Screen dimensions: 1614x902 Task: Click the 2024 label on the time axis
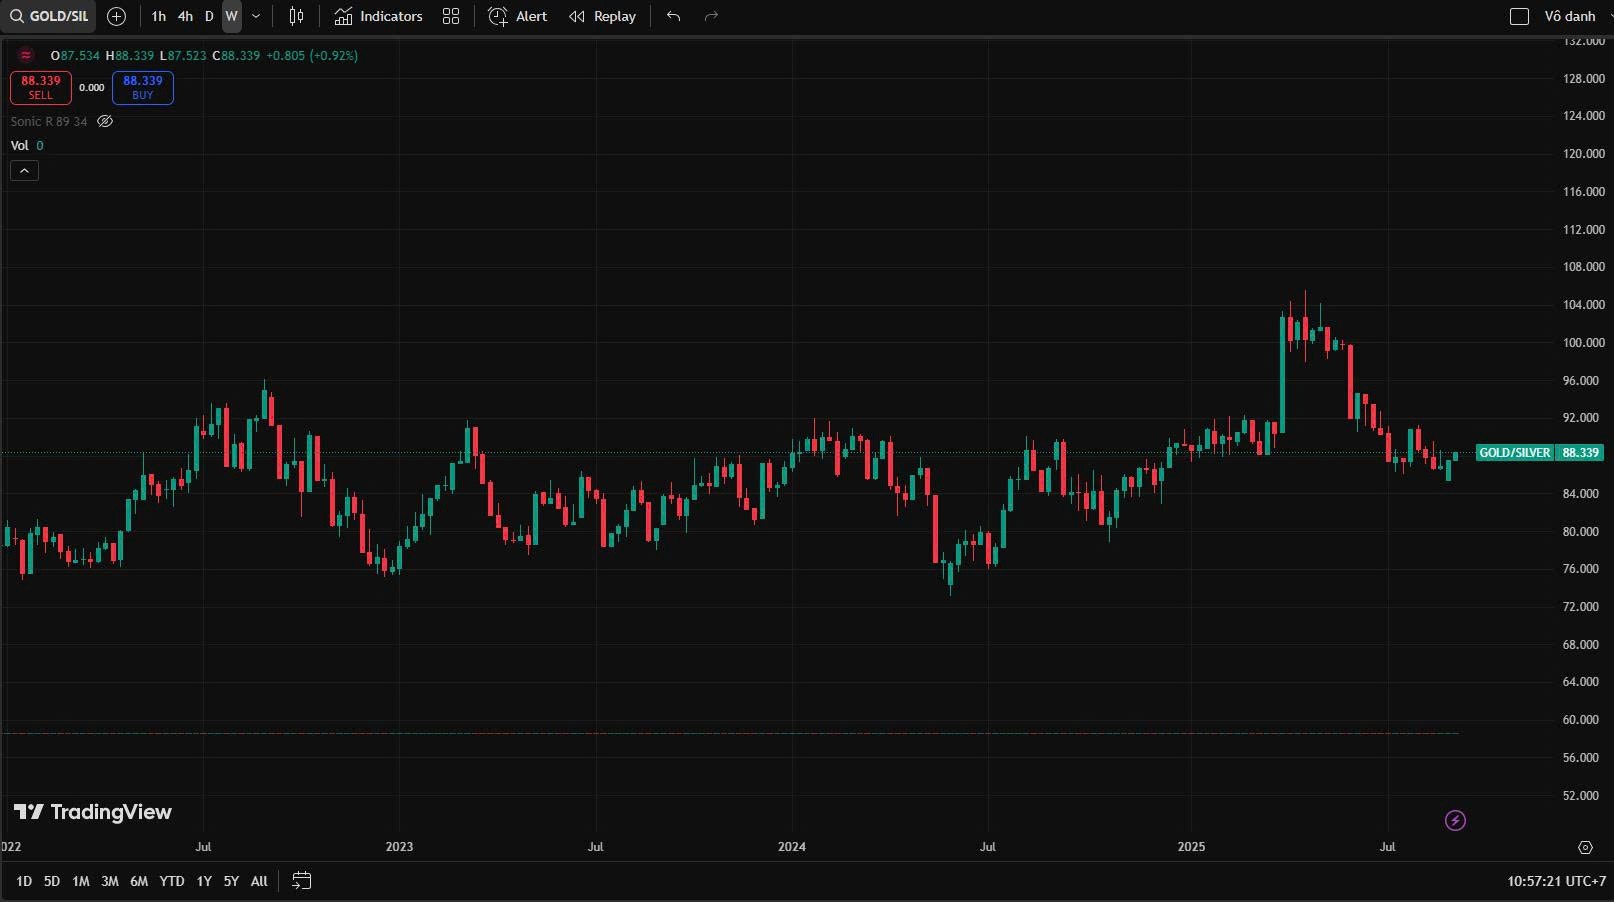point(792,847)
